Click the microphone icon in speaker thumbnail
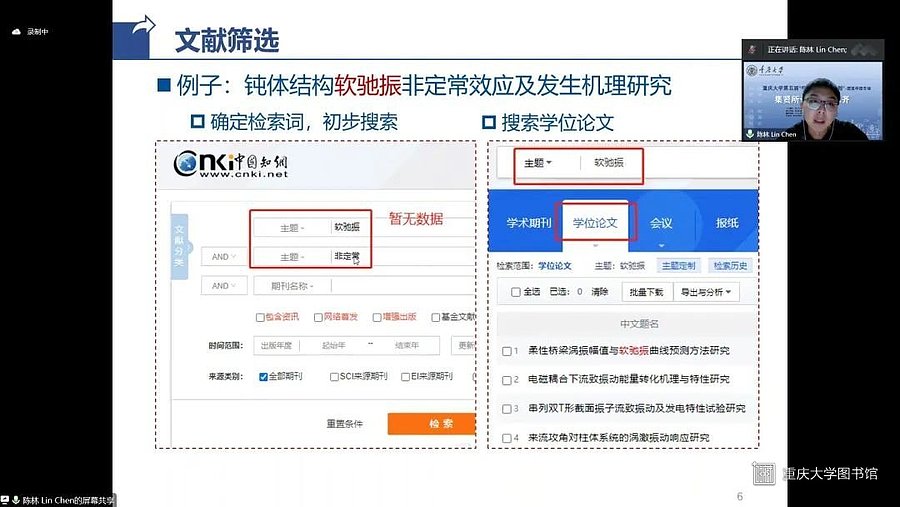The height and width of the screenshot is (507, 900). [750, 134]
